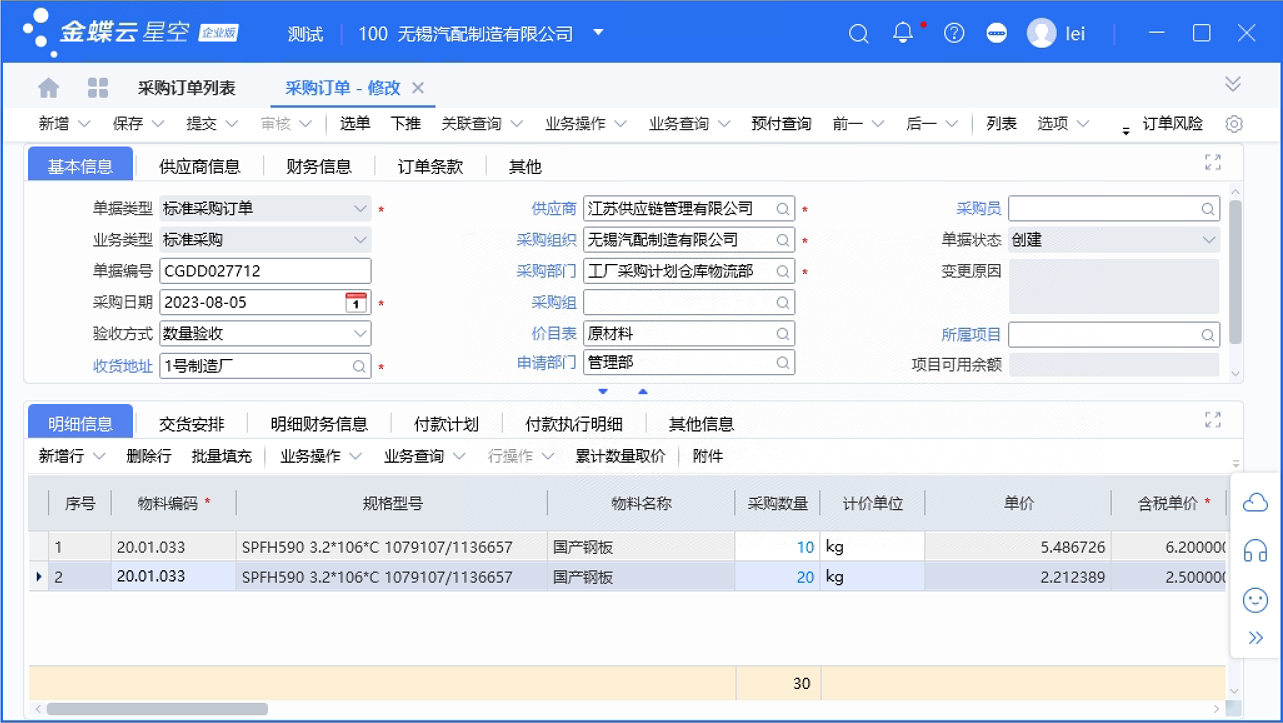Switch to 交货安排 tab
This screenshot has width=1283, height=723.
tap(192, 424)
